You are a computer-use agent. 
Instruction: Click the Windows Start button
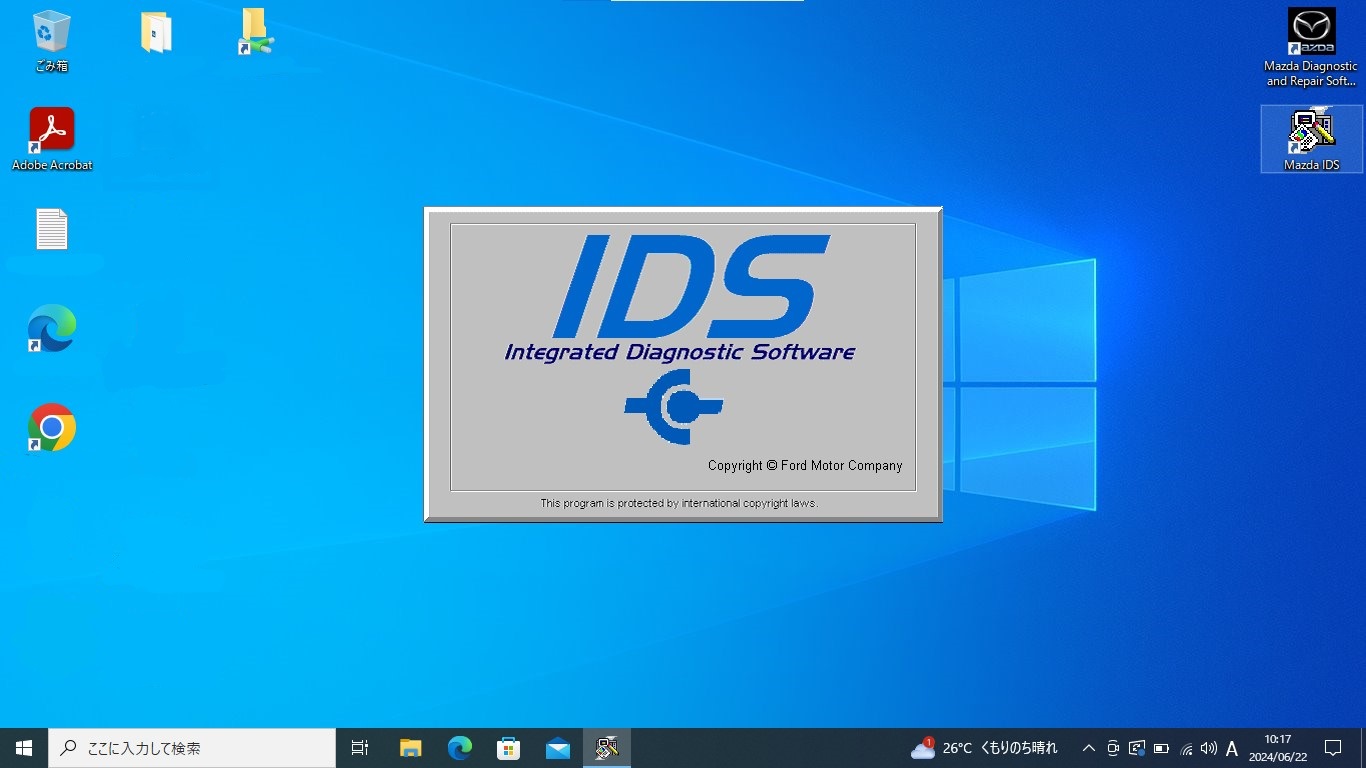24,748
